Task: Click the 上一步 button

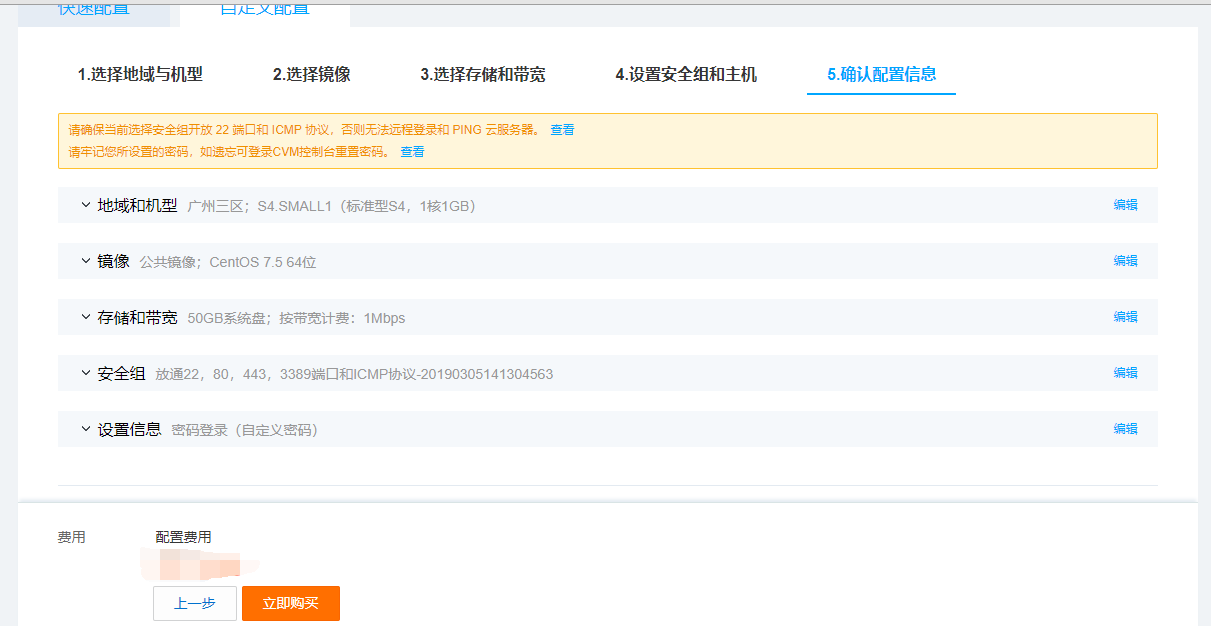Action: pos(194,603)
